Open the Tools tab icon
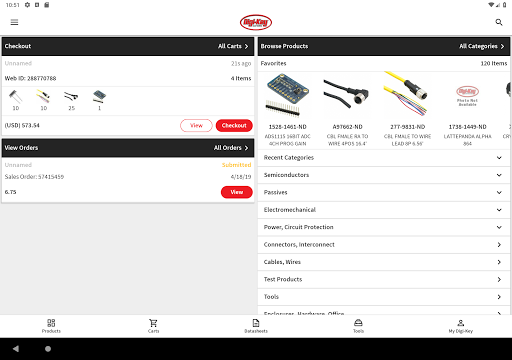The image size is (512, 360). (358, 323)
